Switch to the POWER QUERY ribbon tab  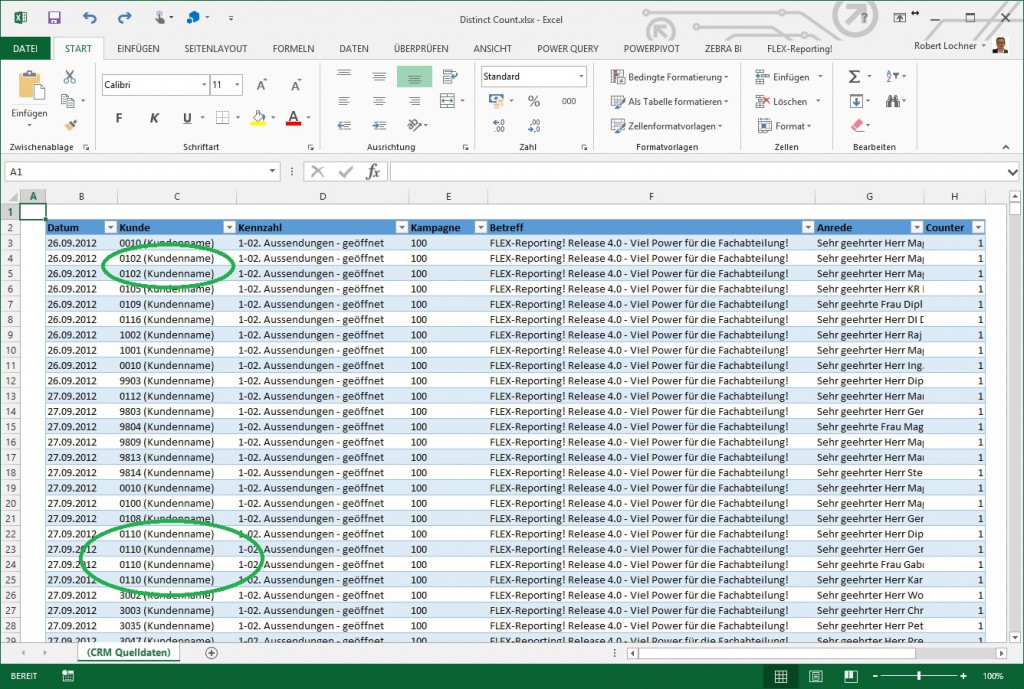click(x=568, y=48)
